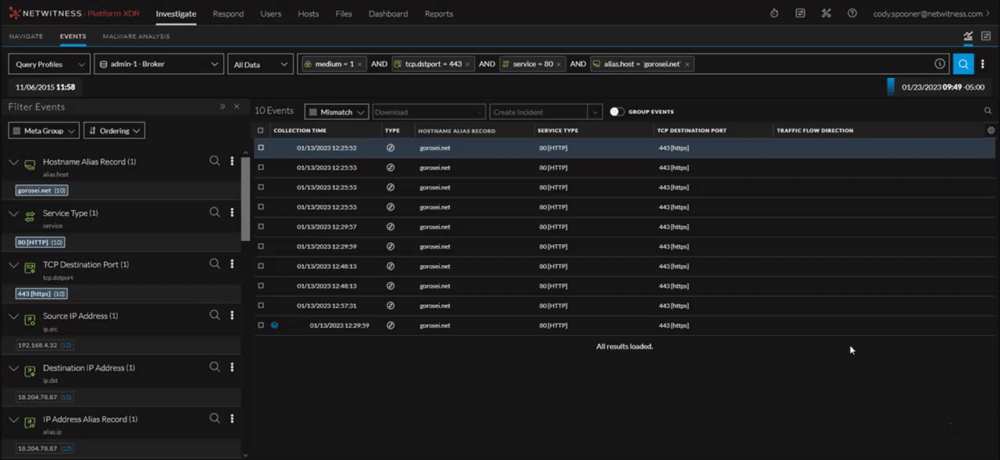Toggle the Group Events switch
1000x460 pixels.
click(617, 112)
